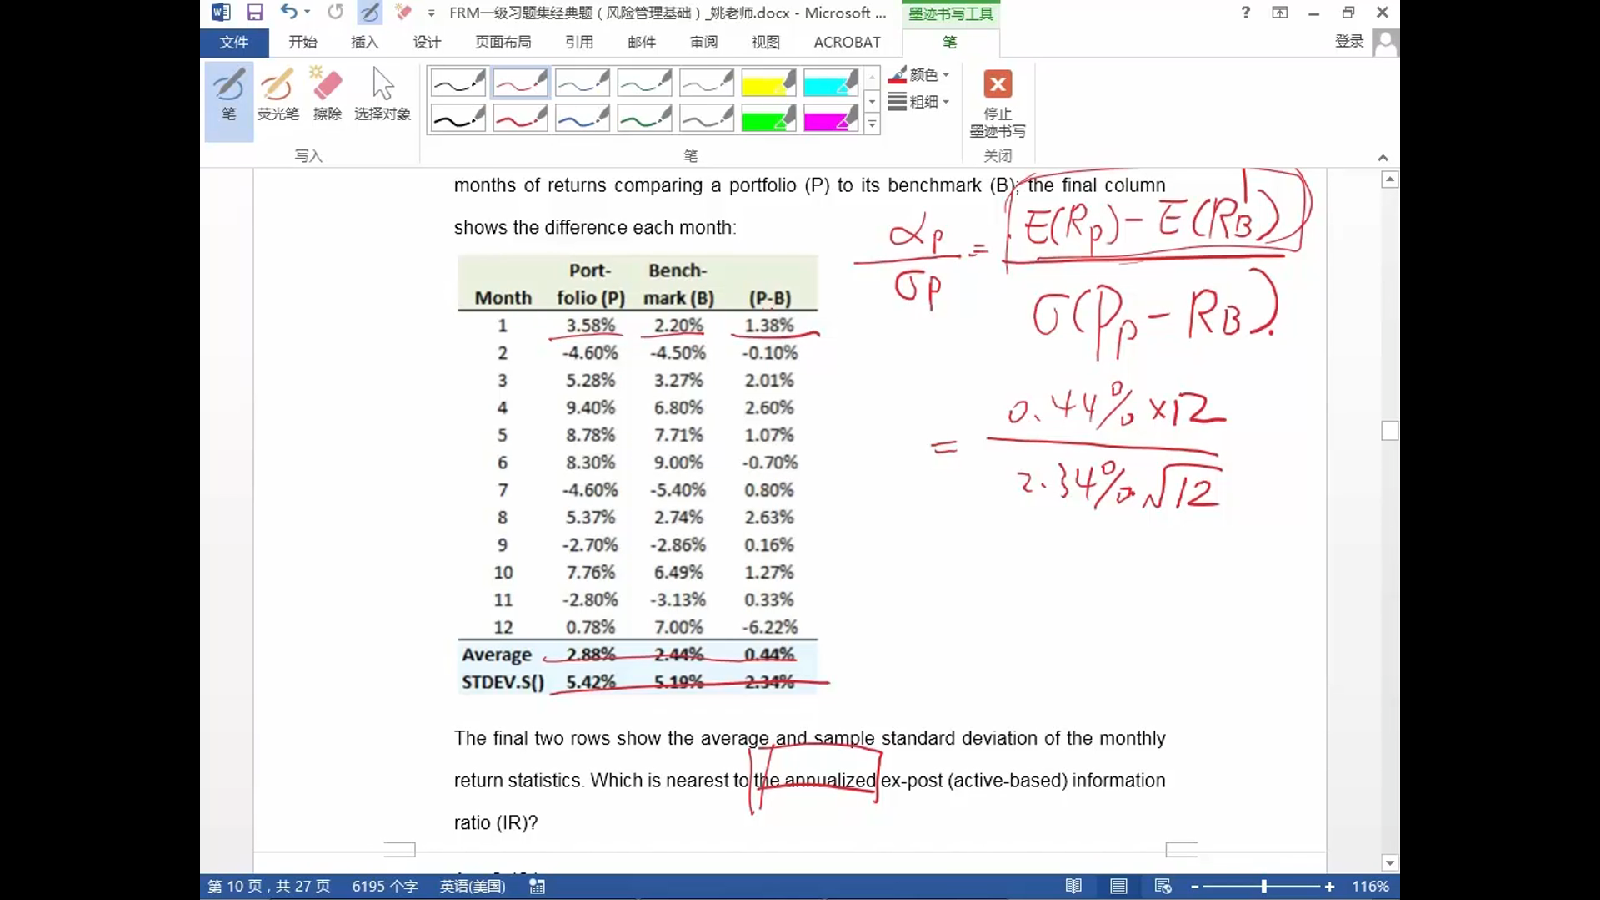Switch to the 开始 Home tab
Screen dimensions: 1600x900
pos(303,42)
